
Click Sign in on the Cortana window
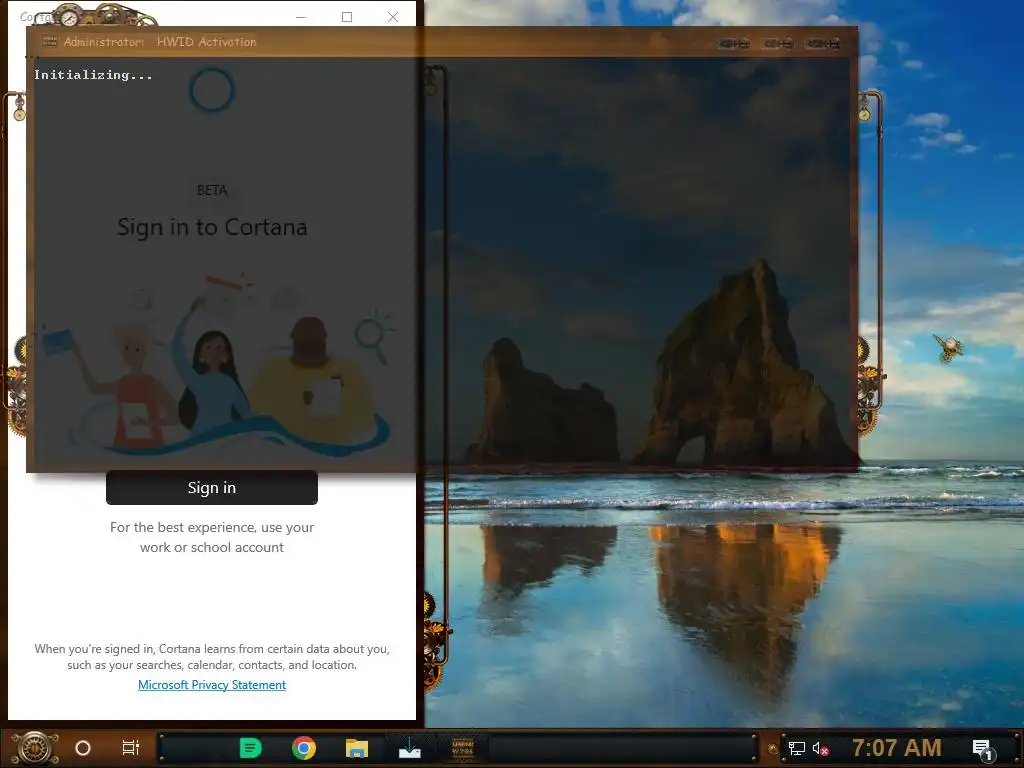pos(212,488)
